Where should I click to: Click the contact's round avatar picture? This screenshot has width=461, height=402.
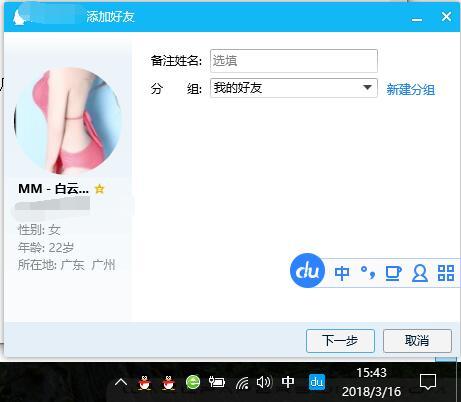tap(68, 121)
